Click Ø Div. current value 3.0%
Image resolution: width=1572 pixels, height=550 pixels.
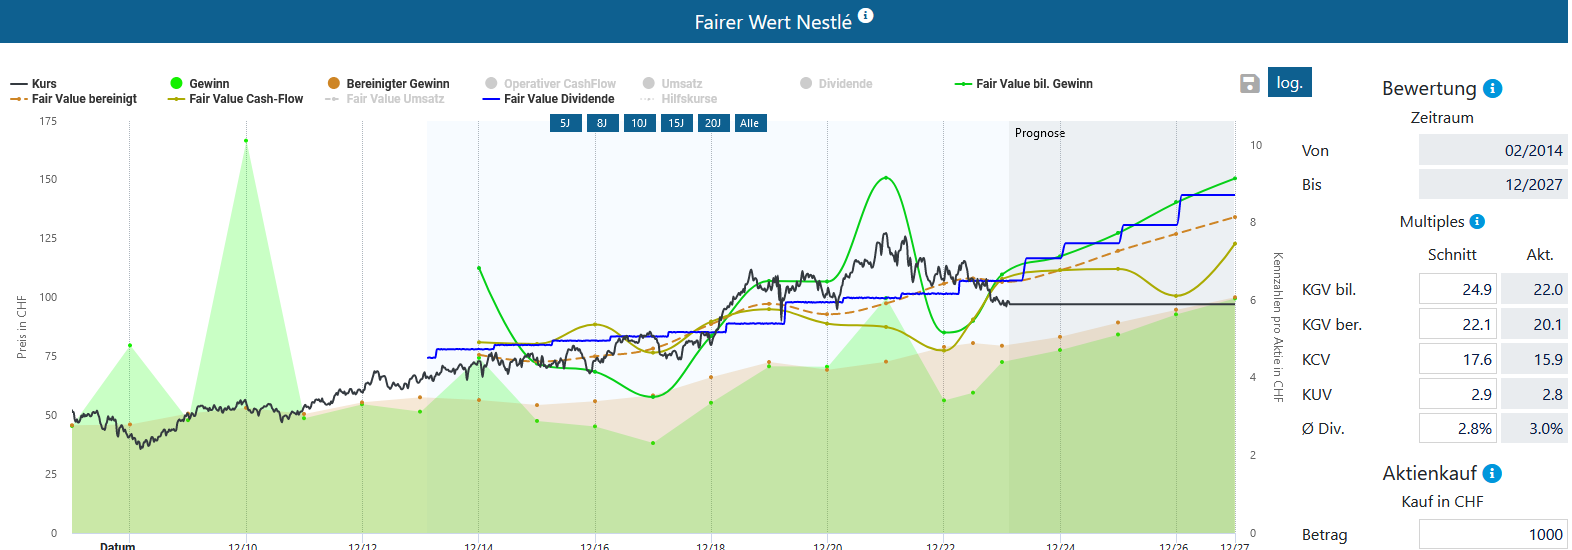[x=1534, y=428]
